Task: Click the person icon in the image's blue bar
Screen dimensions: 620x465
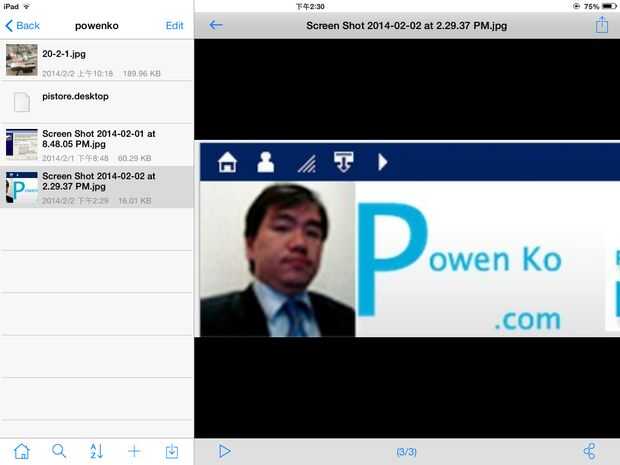Action: coord(265,162)
